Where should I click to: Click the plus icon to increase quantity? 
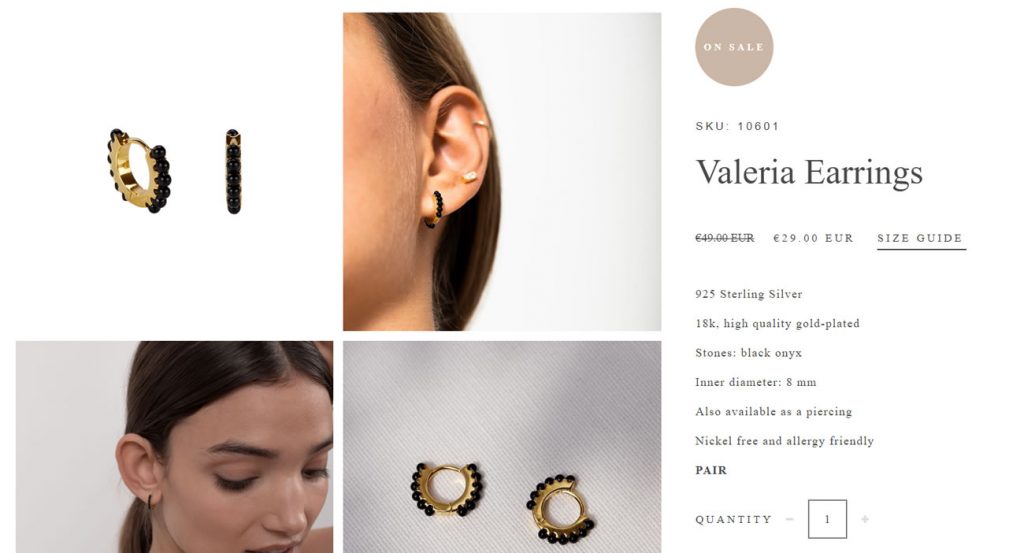pyautogui.click(x=865, y=519)
